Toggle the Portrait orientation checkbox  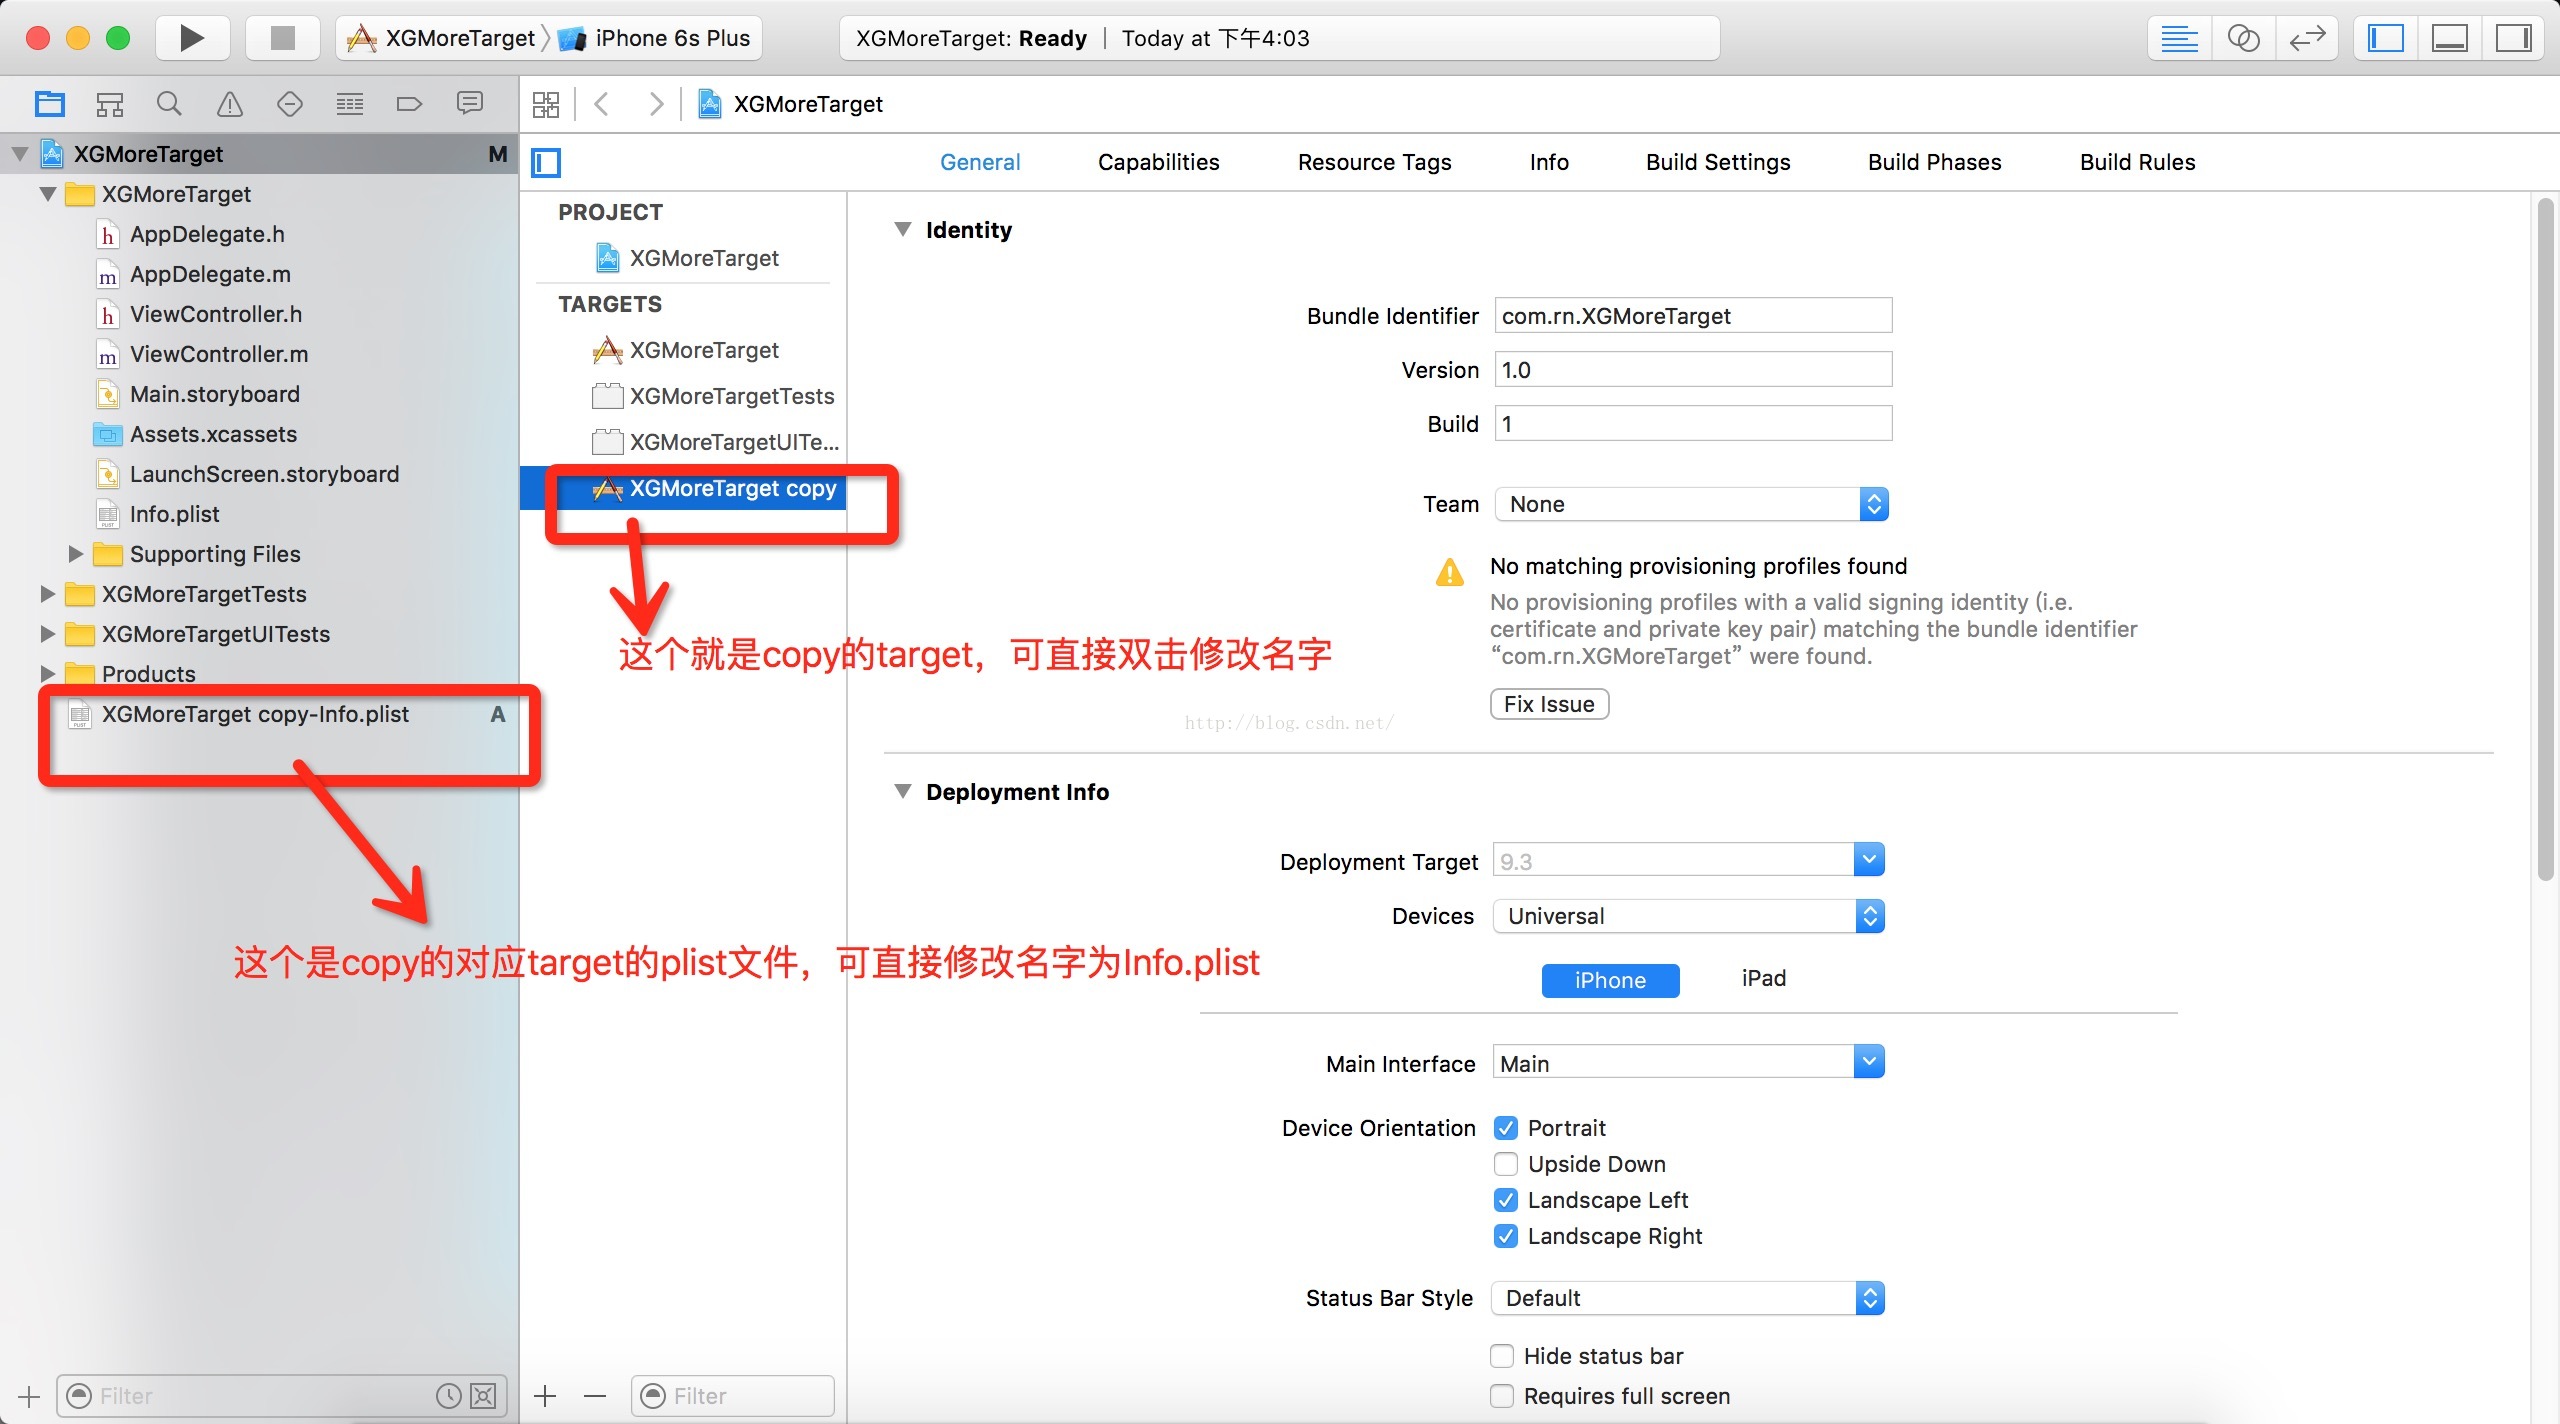(x=1505, y=1128)
